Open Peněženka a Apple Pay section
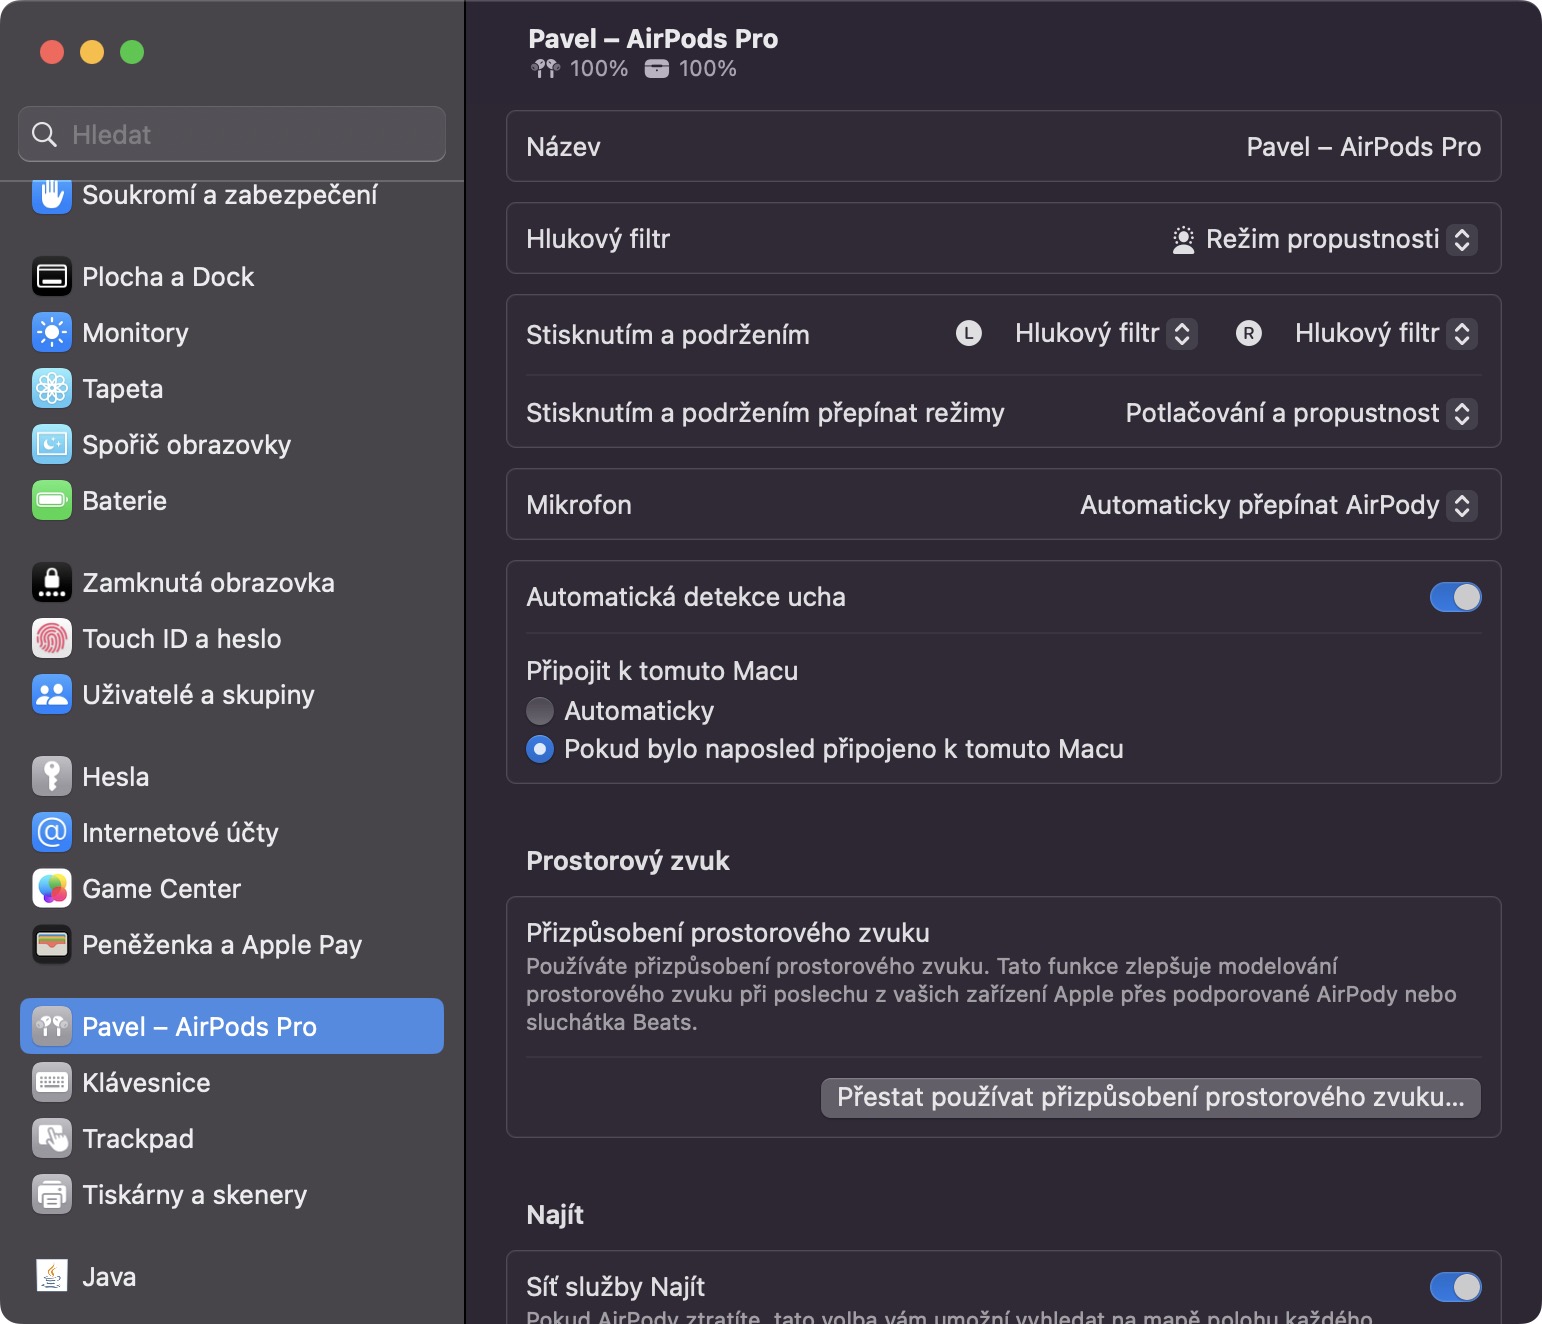 click(221, 945)
